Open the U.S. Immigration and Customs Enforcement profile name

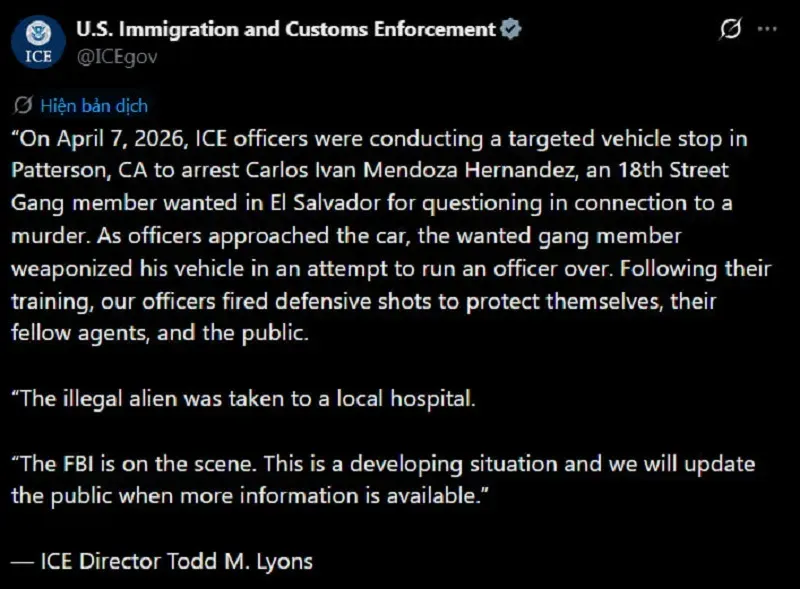click(x=286, y=29)
